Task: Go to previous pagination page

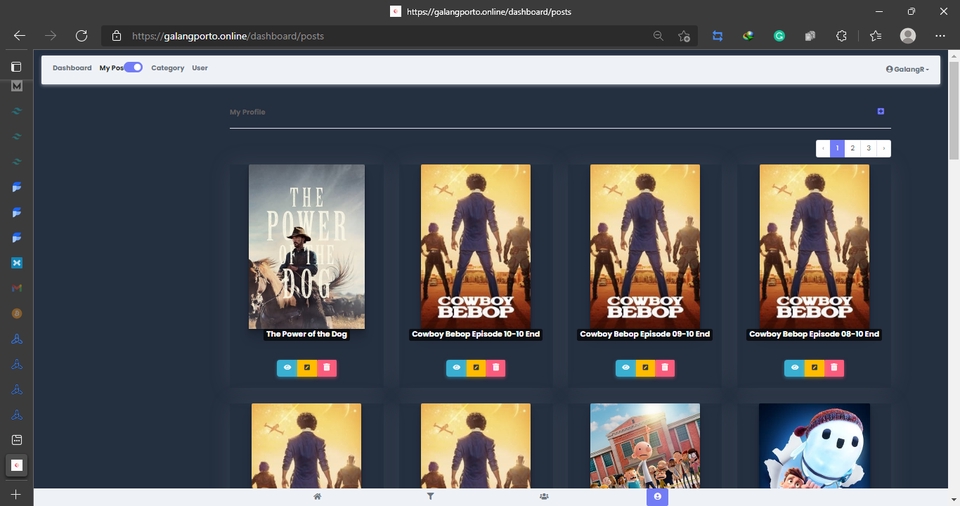Action: click(823, 148)
